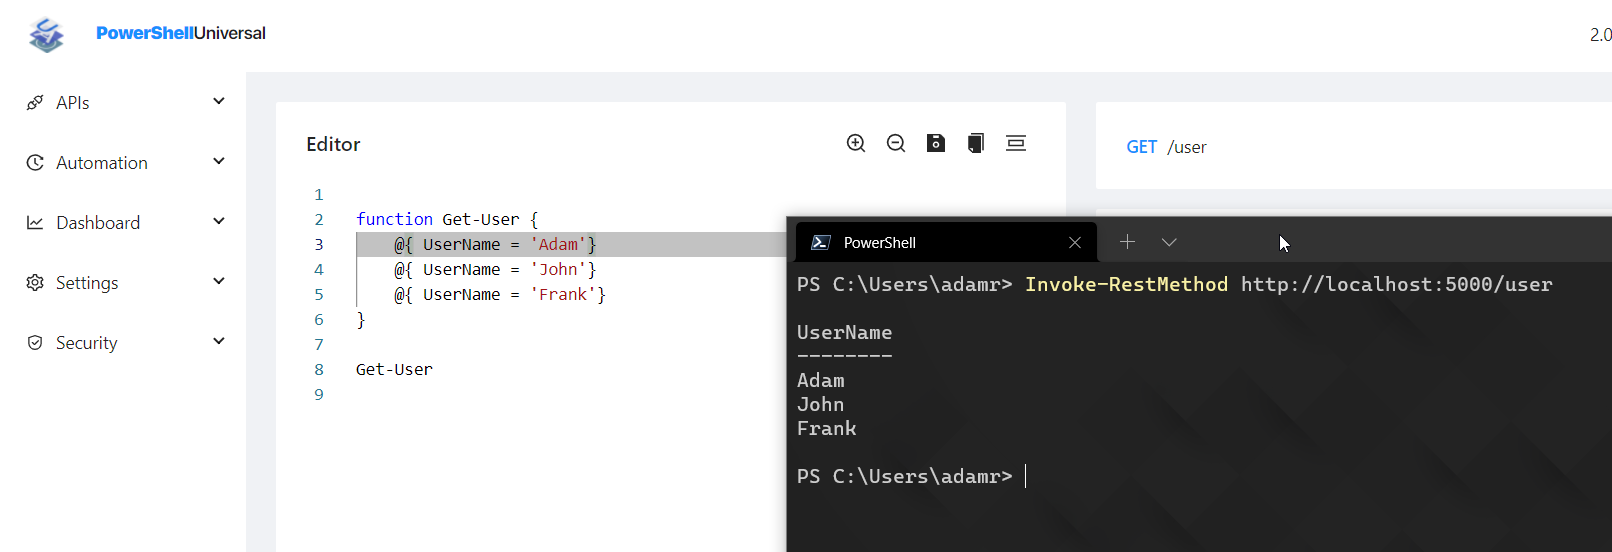Image resolution: width=1612 pixels, height=552 pixels.
Task: Add a new terminal tab with plus
Action: pyautogui.click(x=1127, y=242)
